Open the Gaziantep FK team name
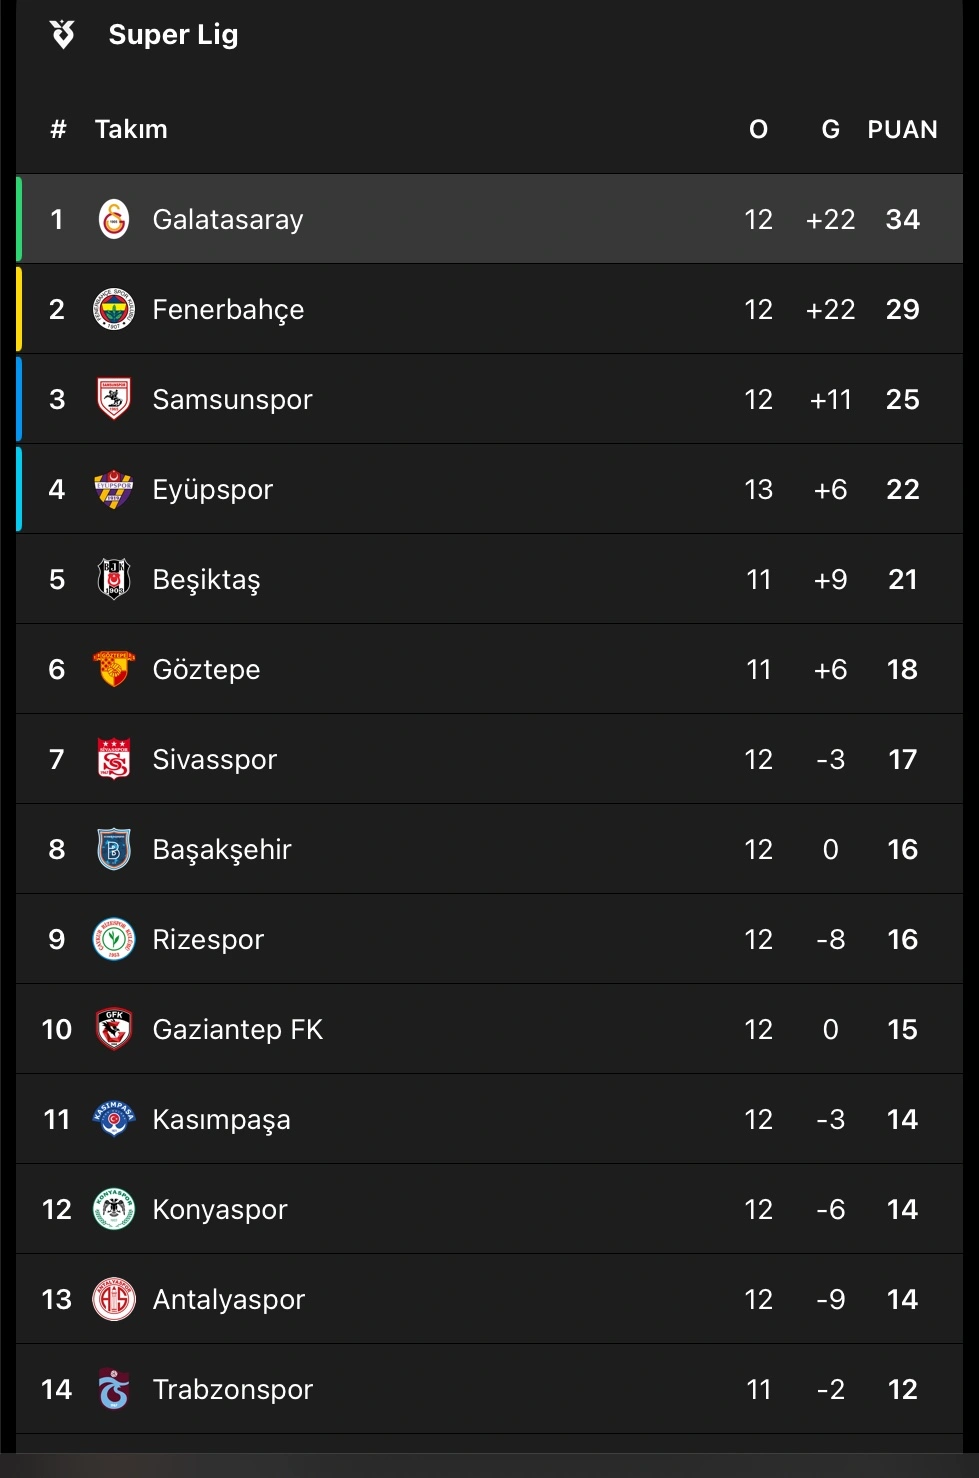Screen dimensions: 979x1478 (238, 1029)
